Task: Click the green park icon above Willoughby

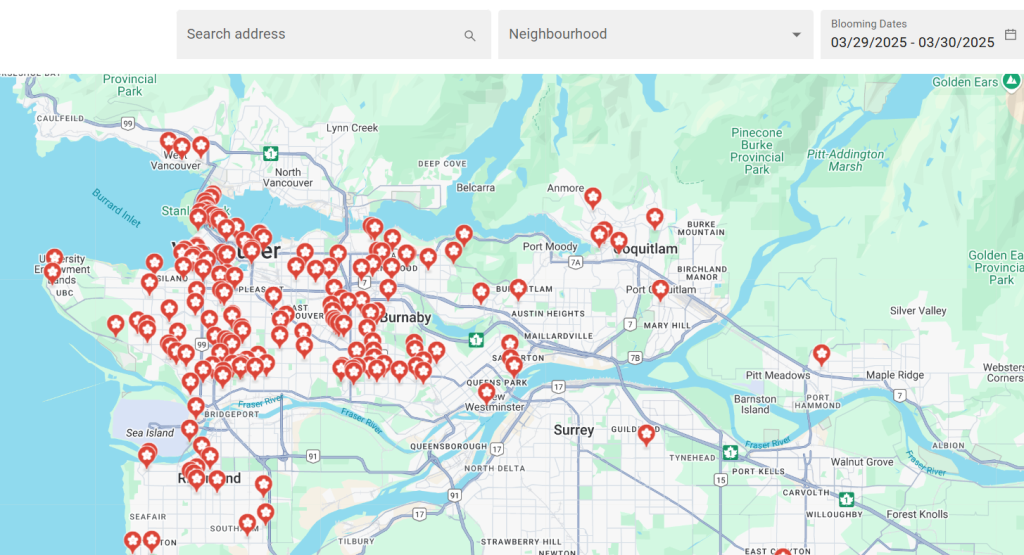Action: point(846,500)
